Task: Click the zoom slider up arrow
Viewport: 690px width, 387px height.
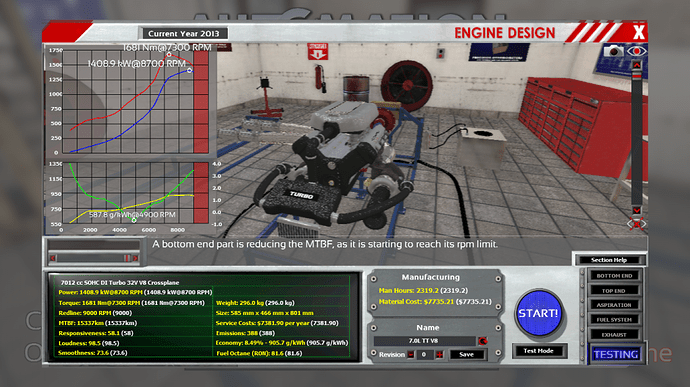Action: pyautogui.click(x=637, y=65)
